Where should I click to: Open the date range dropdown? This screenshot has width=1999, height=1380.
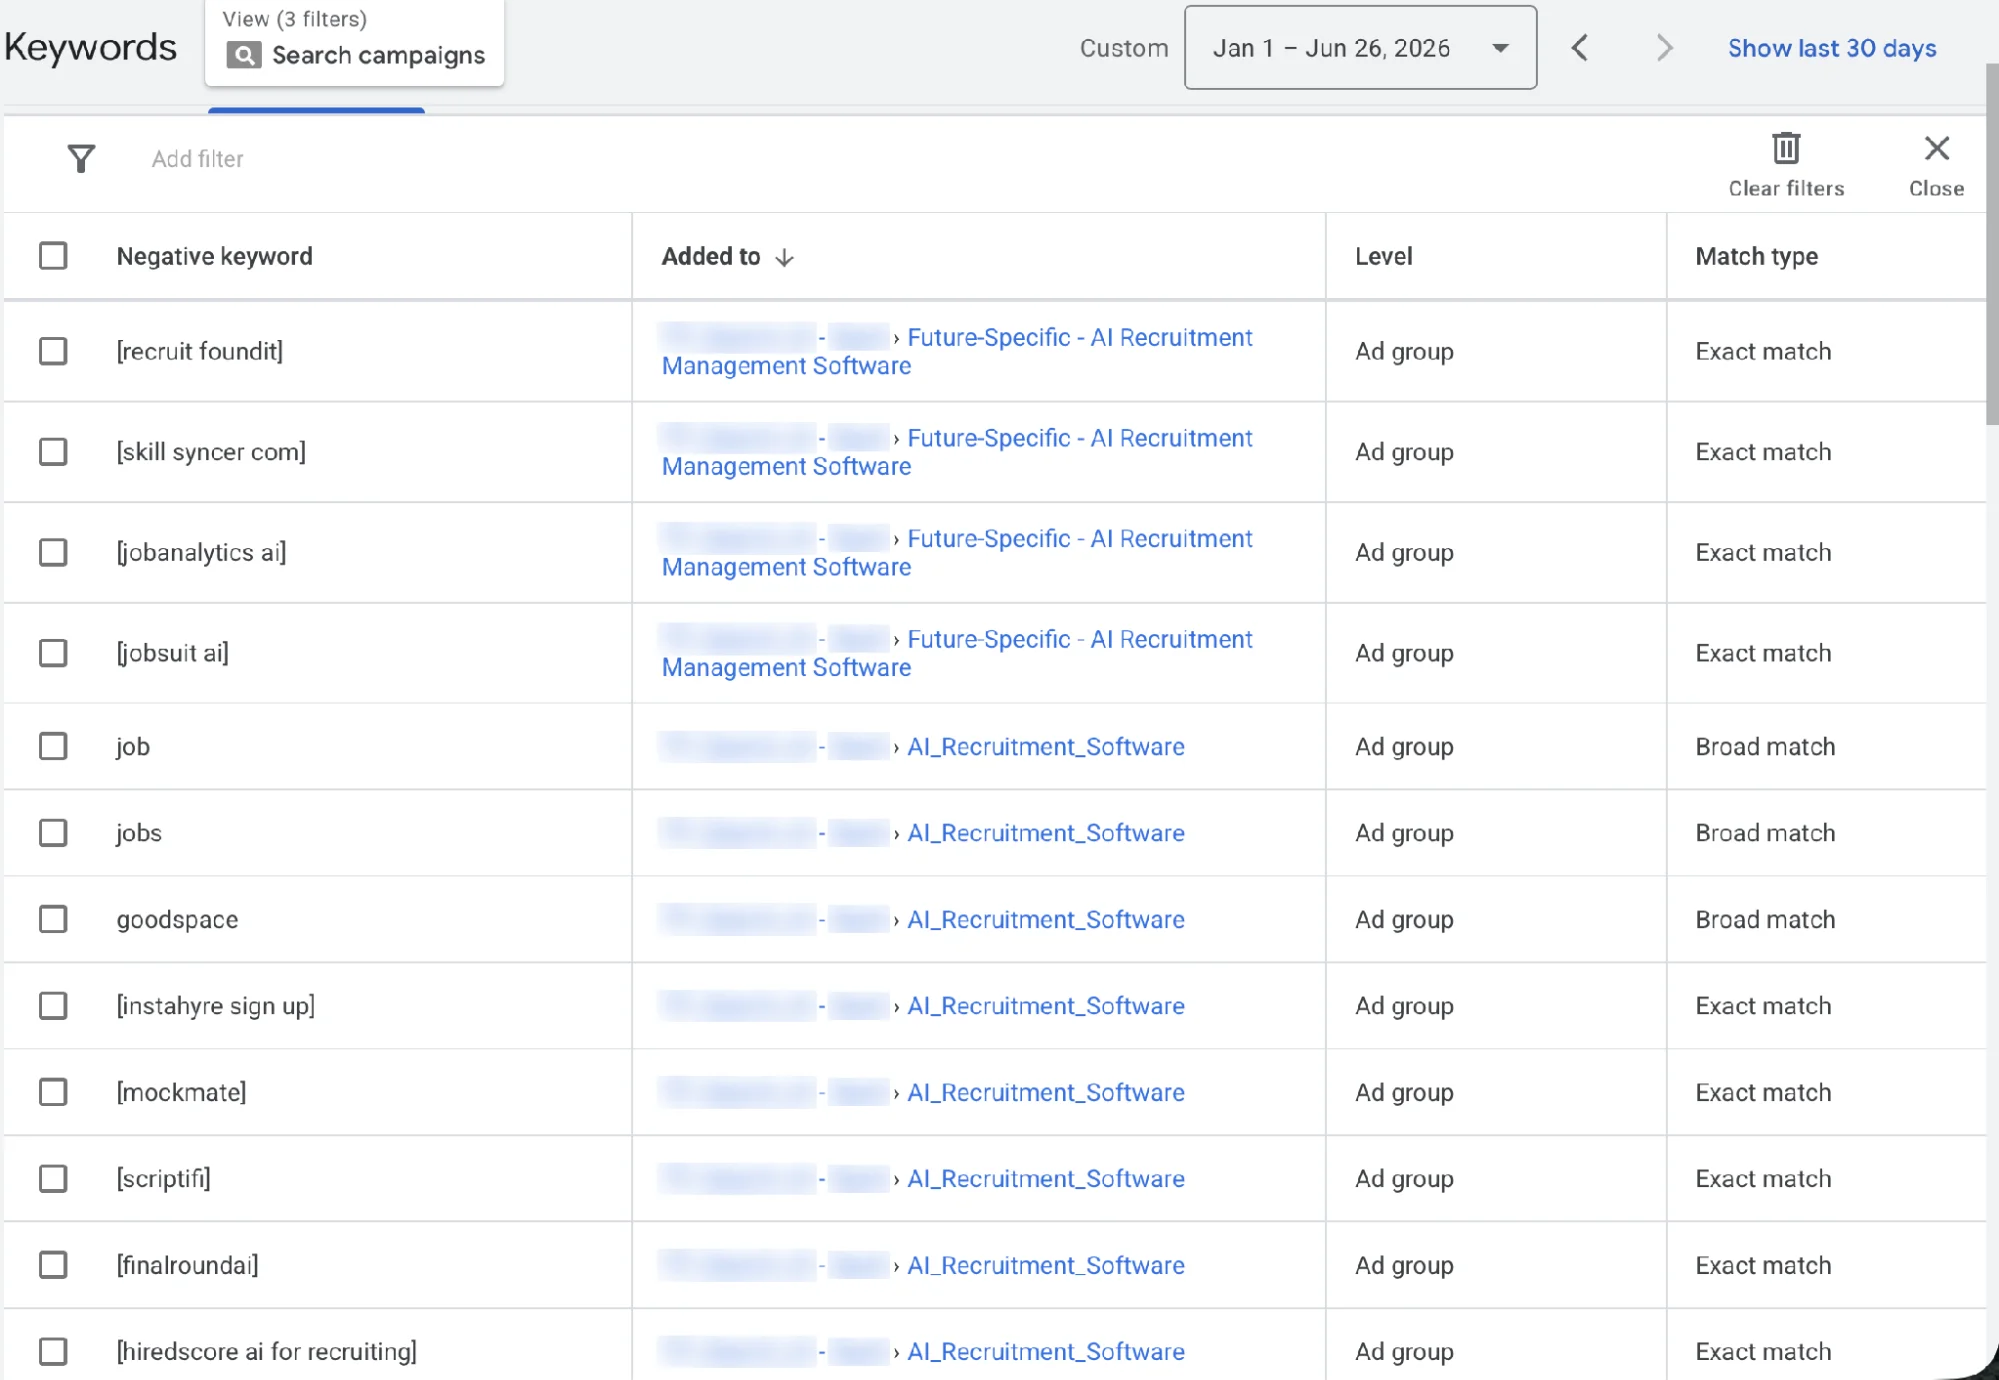coord(1360,48)
